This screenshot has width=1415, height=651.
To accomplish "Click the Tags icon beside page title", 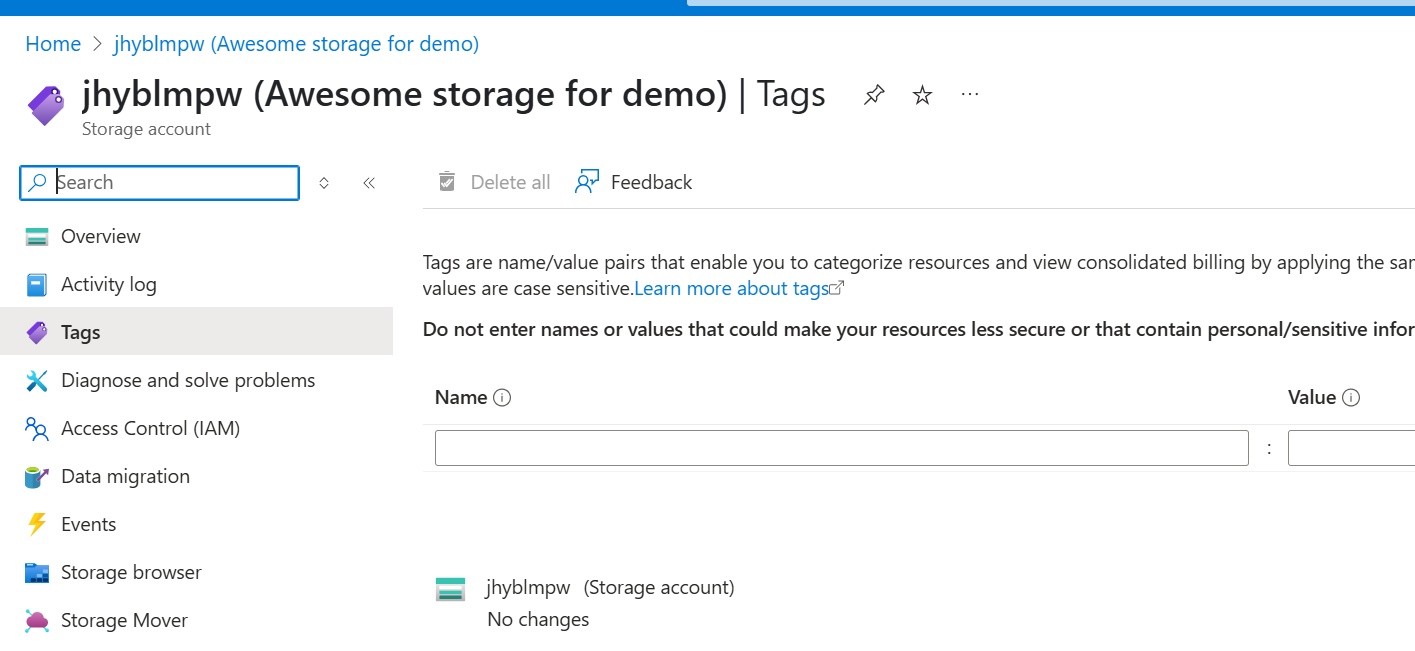I will (46, 105).
